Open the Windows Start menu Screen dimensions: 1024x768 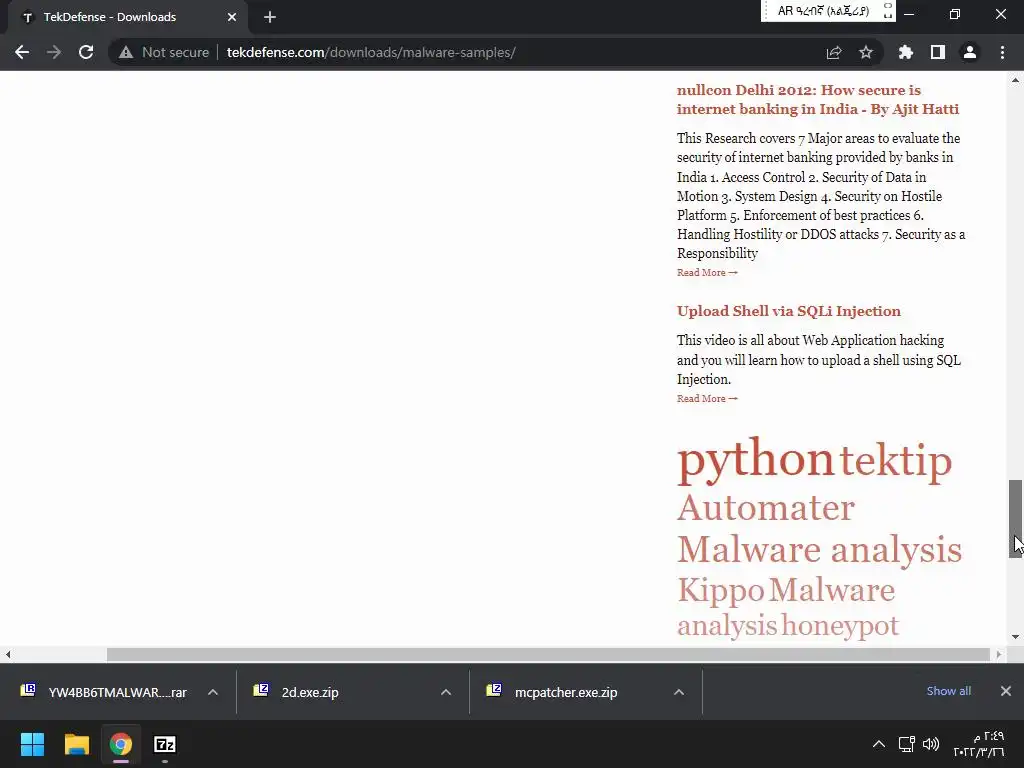tap(32, 744)
